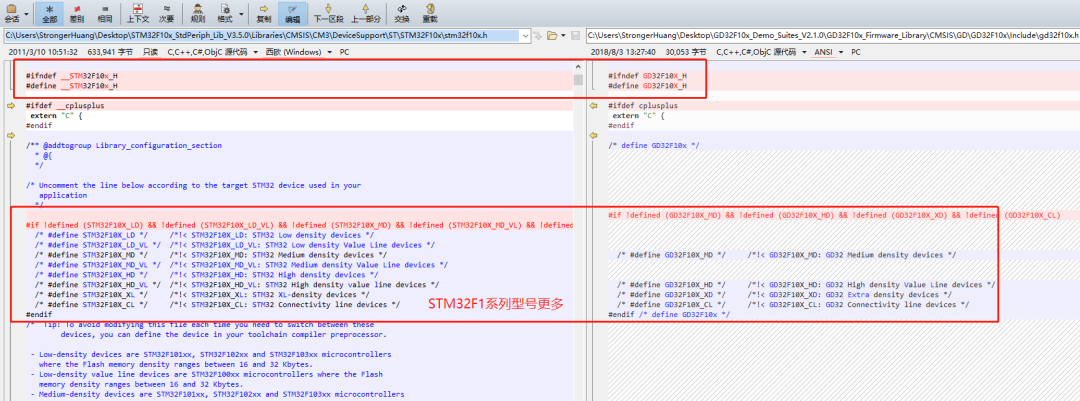Click right pane PC line-ending label
This screenshot has width=1080, height=401.
pyautogui.click(x=856, y=52)
